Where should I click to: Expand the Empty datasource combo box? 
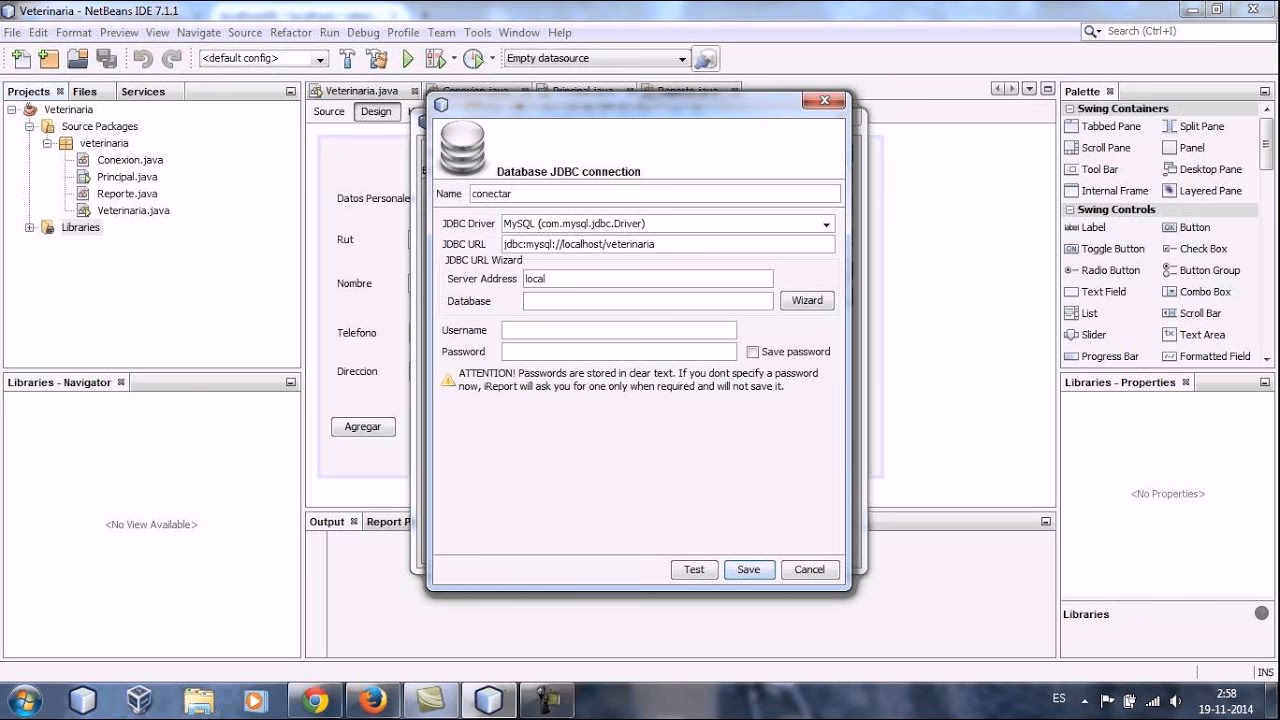[x=682, y=58]
